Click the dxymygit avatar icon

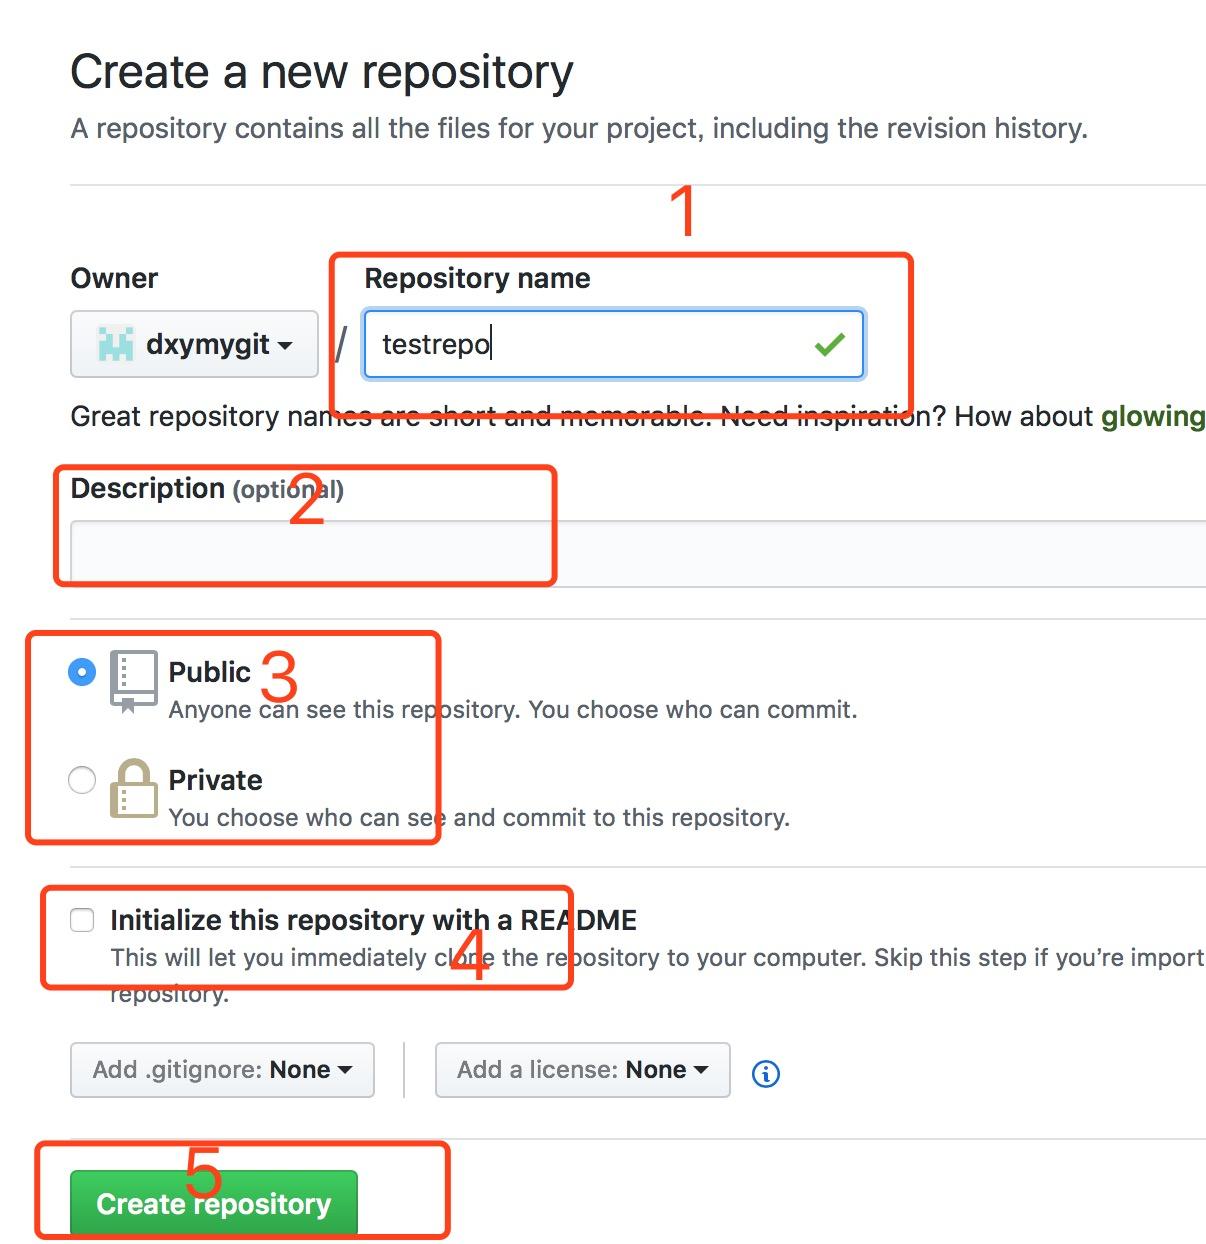click(115, 344)
